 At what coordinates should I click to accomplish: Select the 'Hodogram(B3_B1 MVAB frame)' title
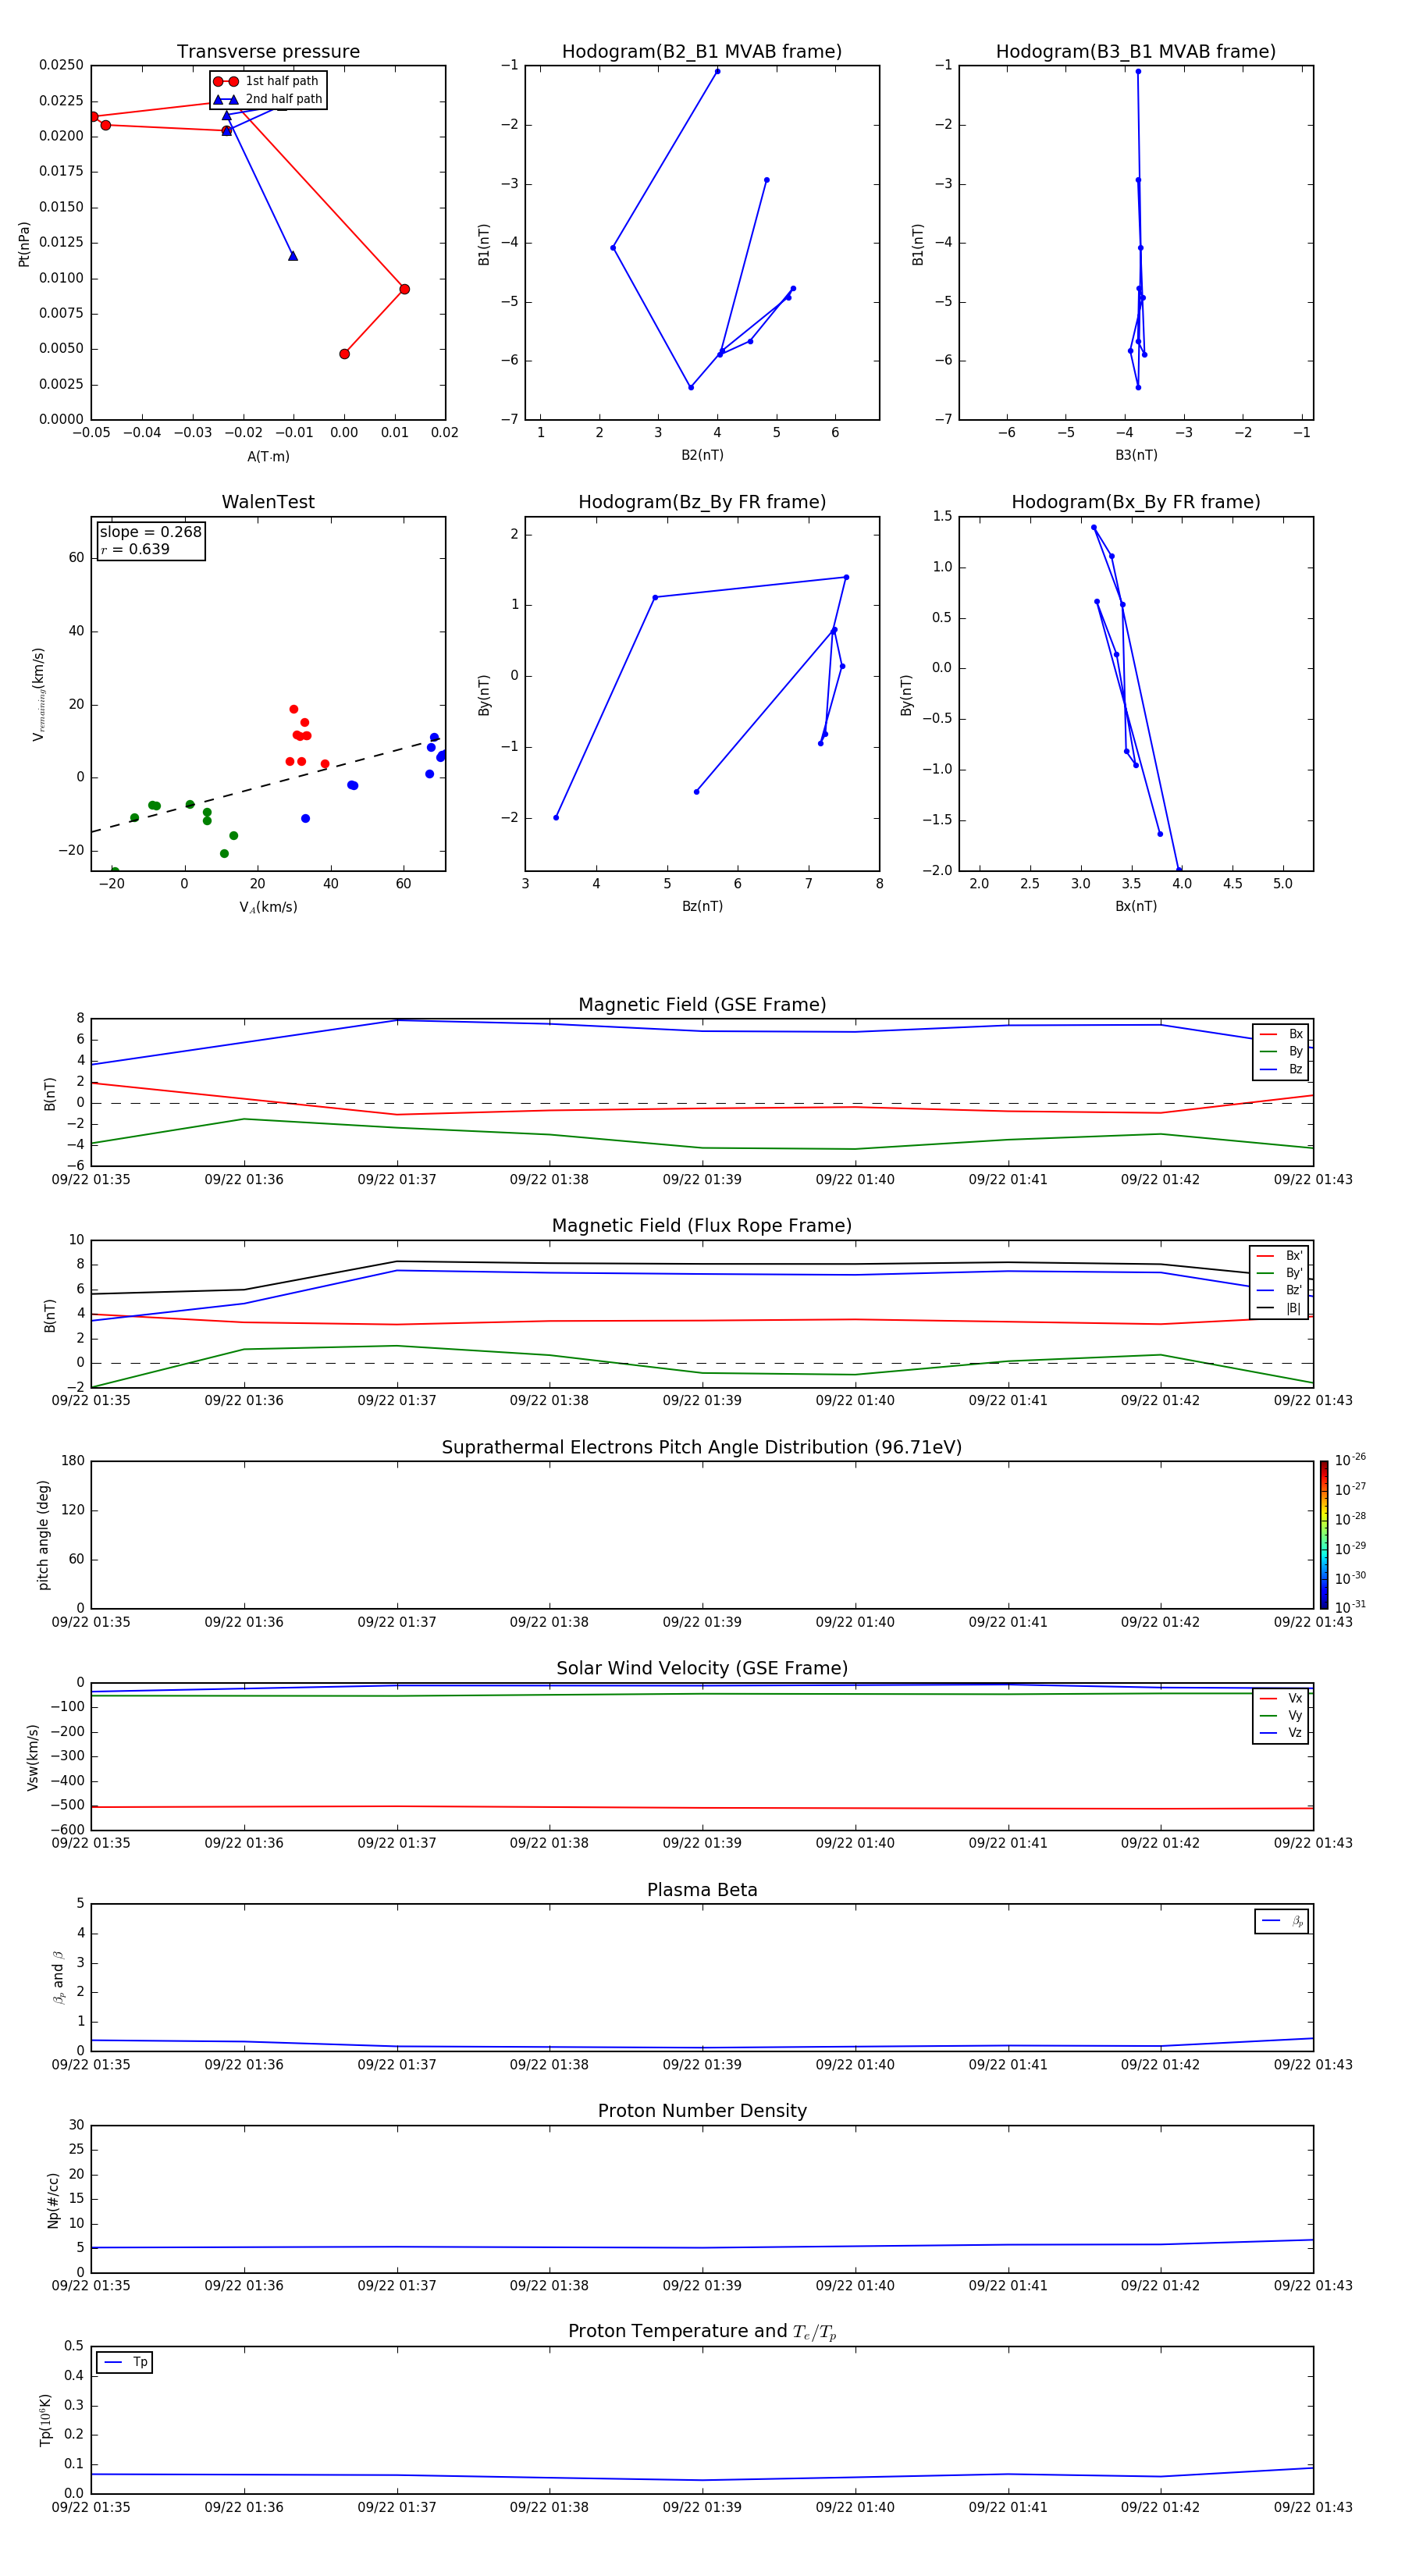1136,52
